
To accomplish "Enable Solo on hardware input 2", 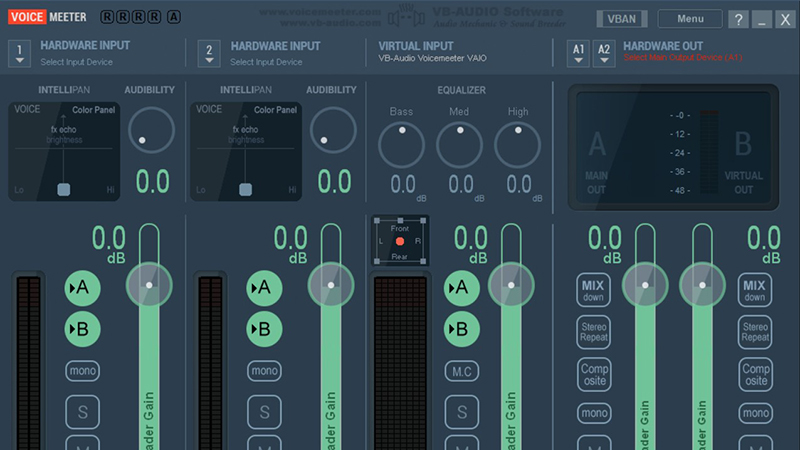I will pyautogui.click(x=264, y=412).
